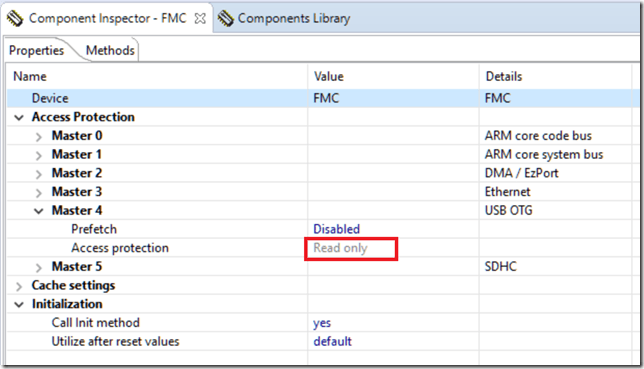Image resolution: width=644 pixels, height=369 pixels.
Task: Select the Initialization label
Action: coord(67,304)
